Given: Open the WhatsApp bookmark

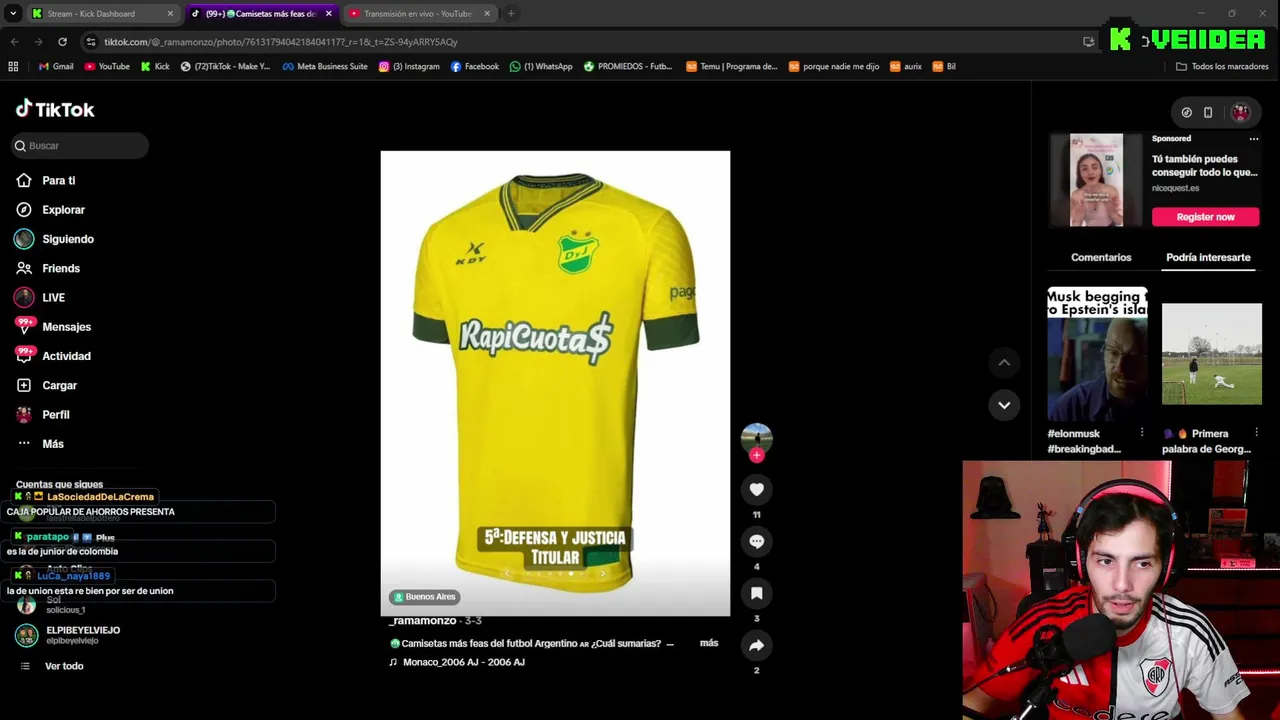Looking at the screenshot, I should (x=541, y=67).
